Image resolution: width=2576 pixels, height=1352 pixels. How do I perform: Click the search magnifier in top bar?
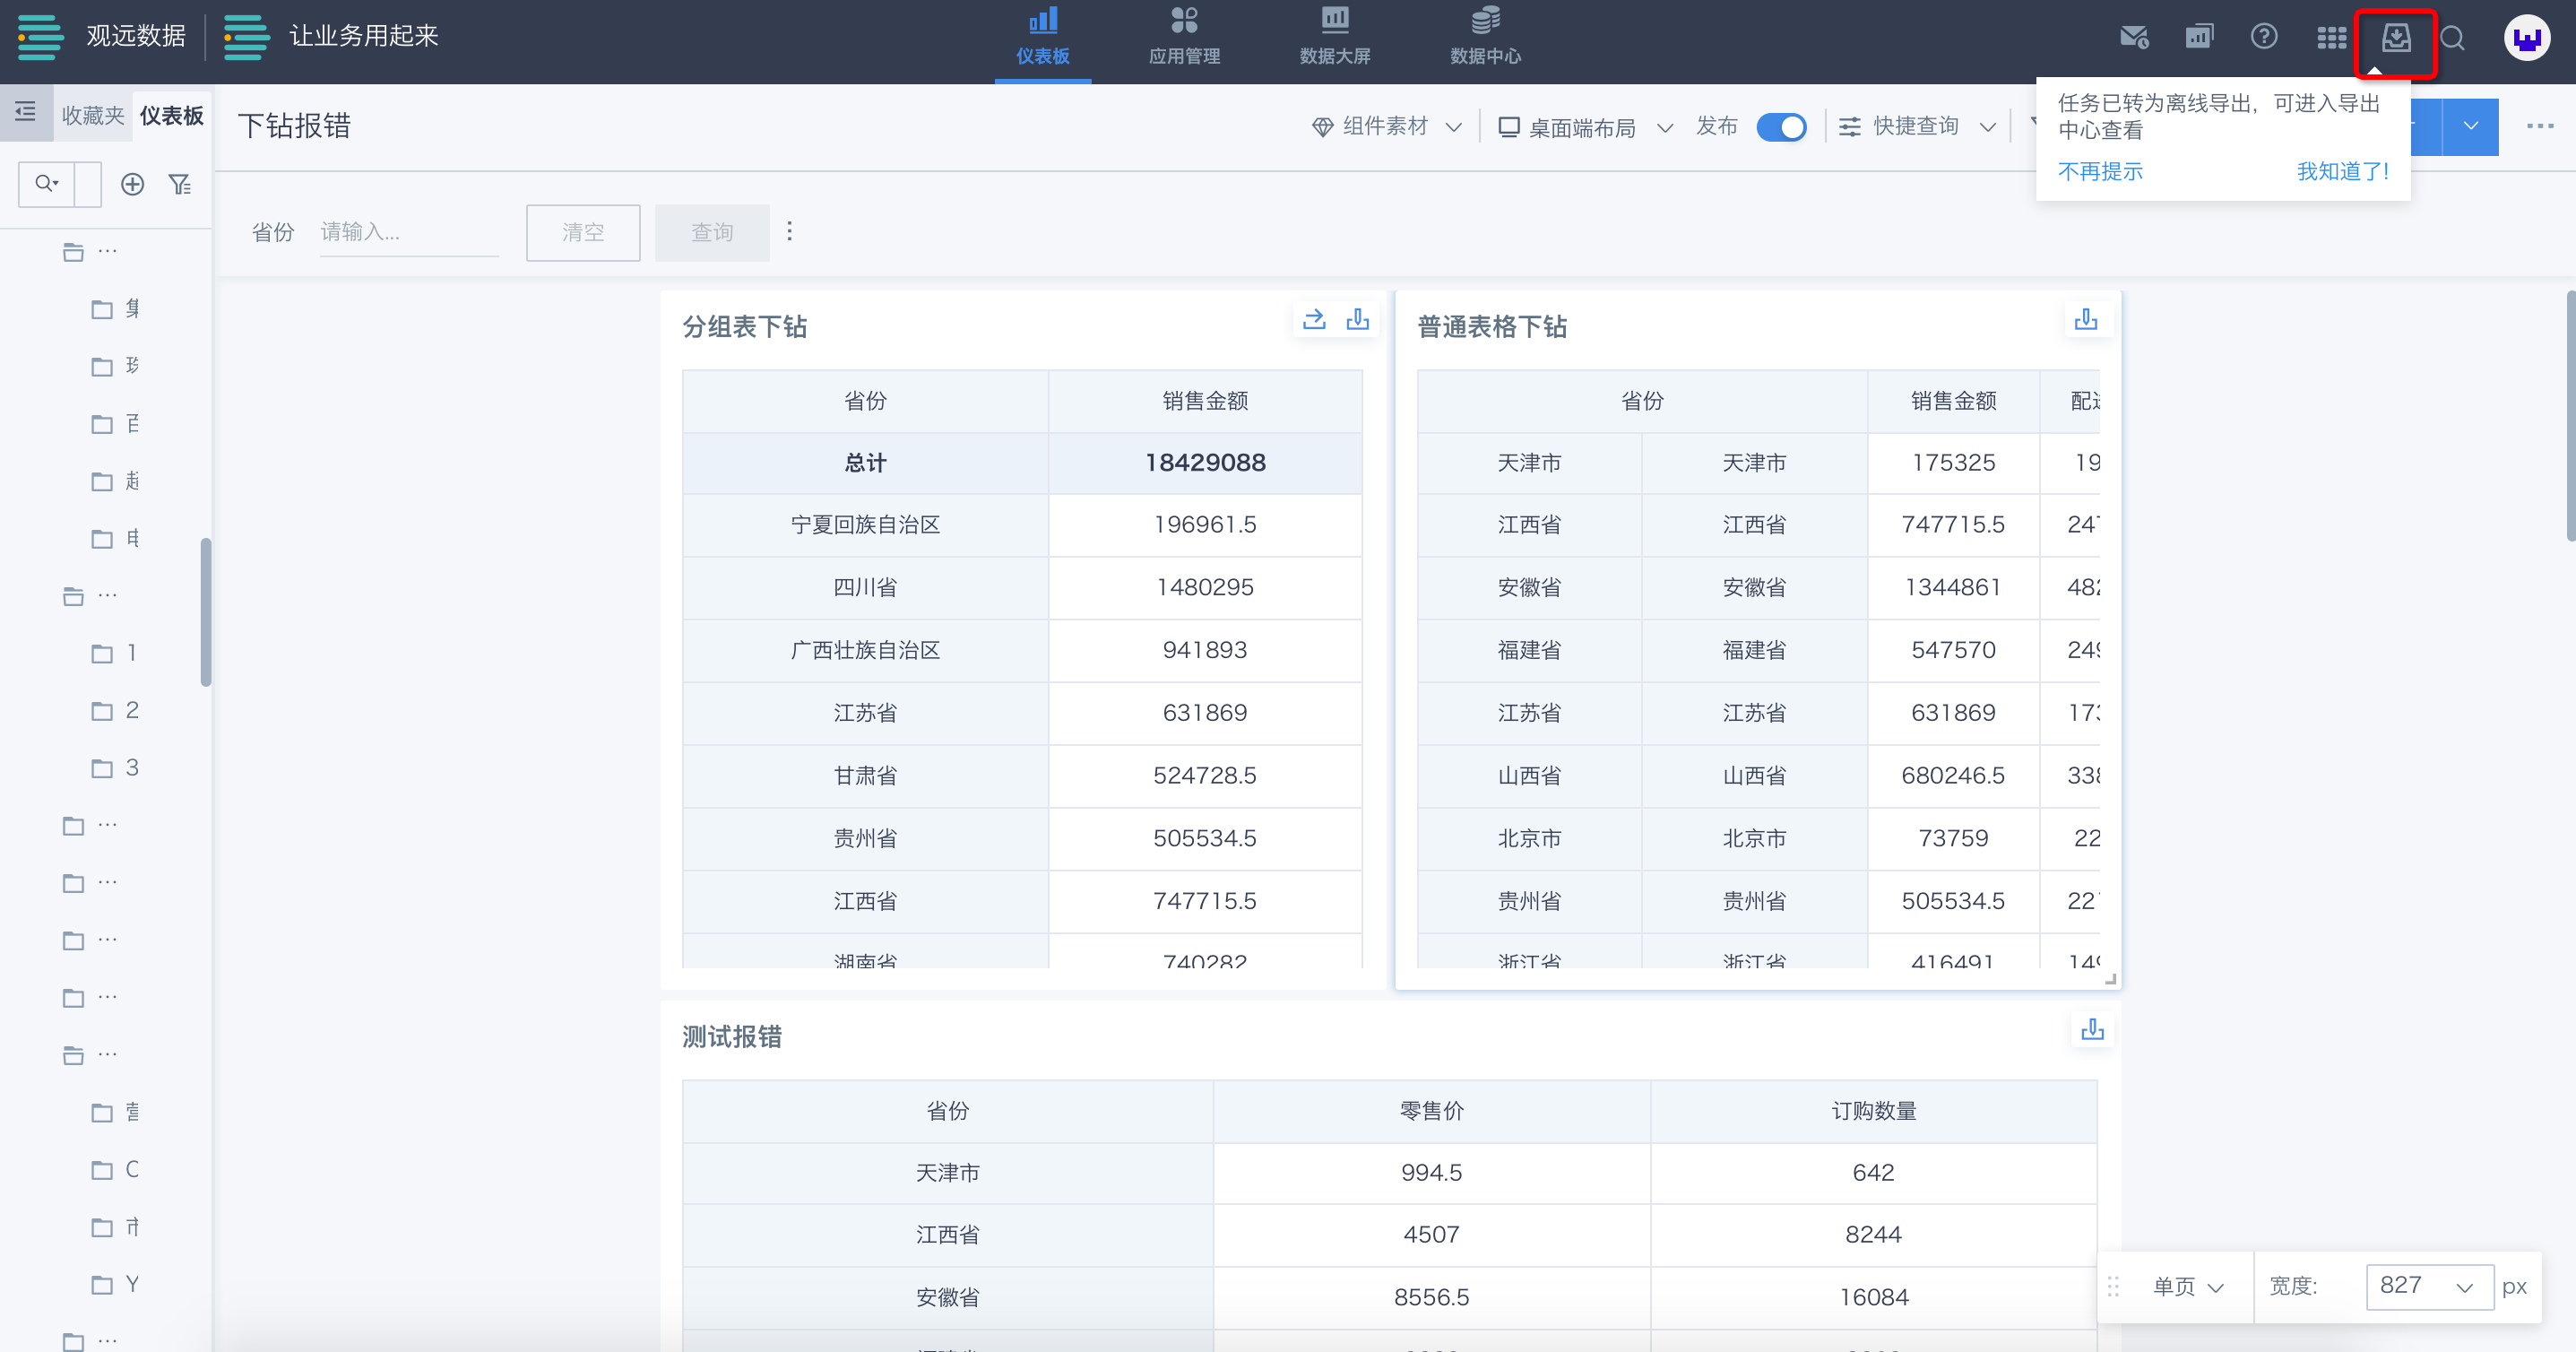[x=2452, y=39]
